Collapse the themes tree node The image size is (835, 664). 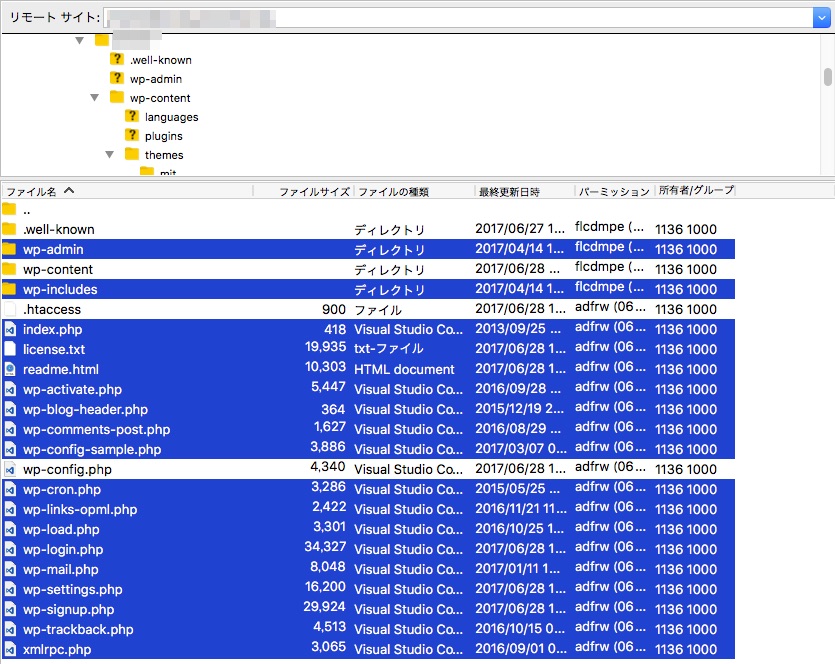[x=110, y=155]
